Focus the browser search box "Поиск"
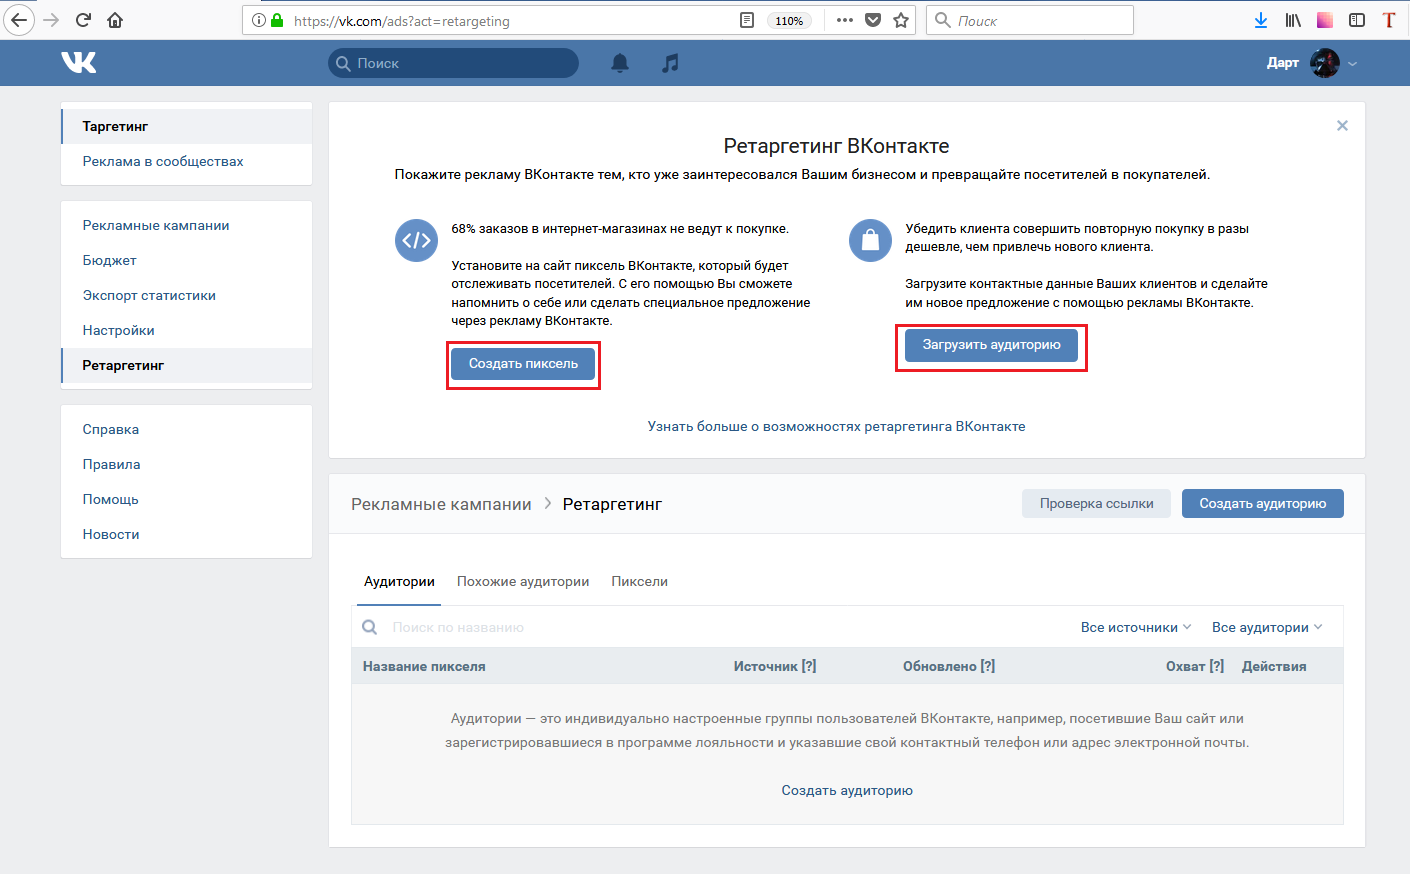 1030,20
